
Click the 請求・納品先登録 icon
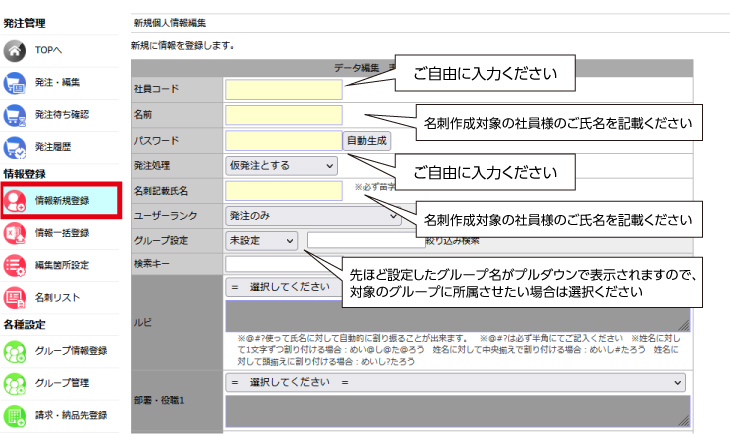pos(16,415)
